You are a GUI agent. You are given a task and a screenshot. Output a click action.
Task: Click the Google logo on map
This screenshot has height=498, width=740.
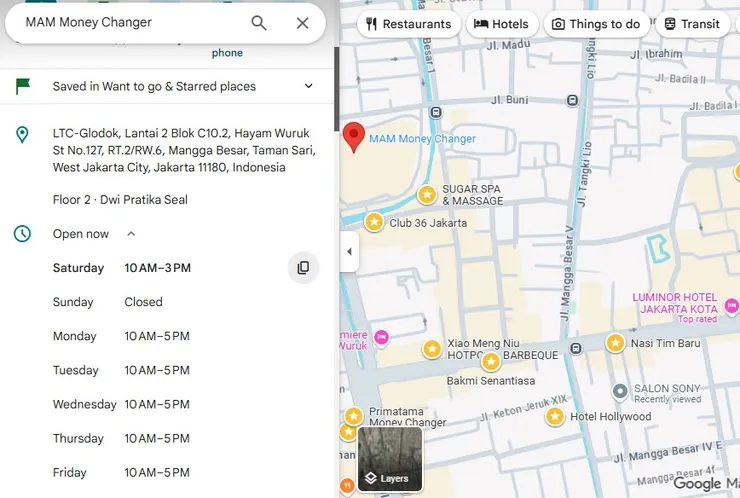pos(697,483)
